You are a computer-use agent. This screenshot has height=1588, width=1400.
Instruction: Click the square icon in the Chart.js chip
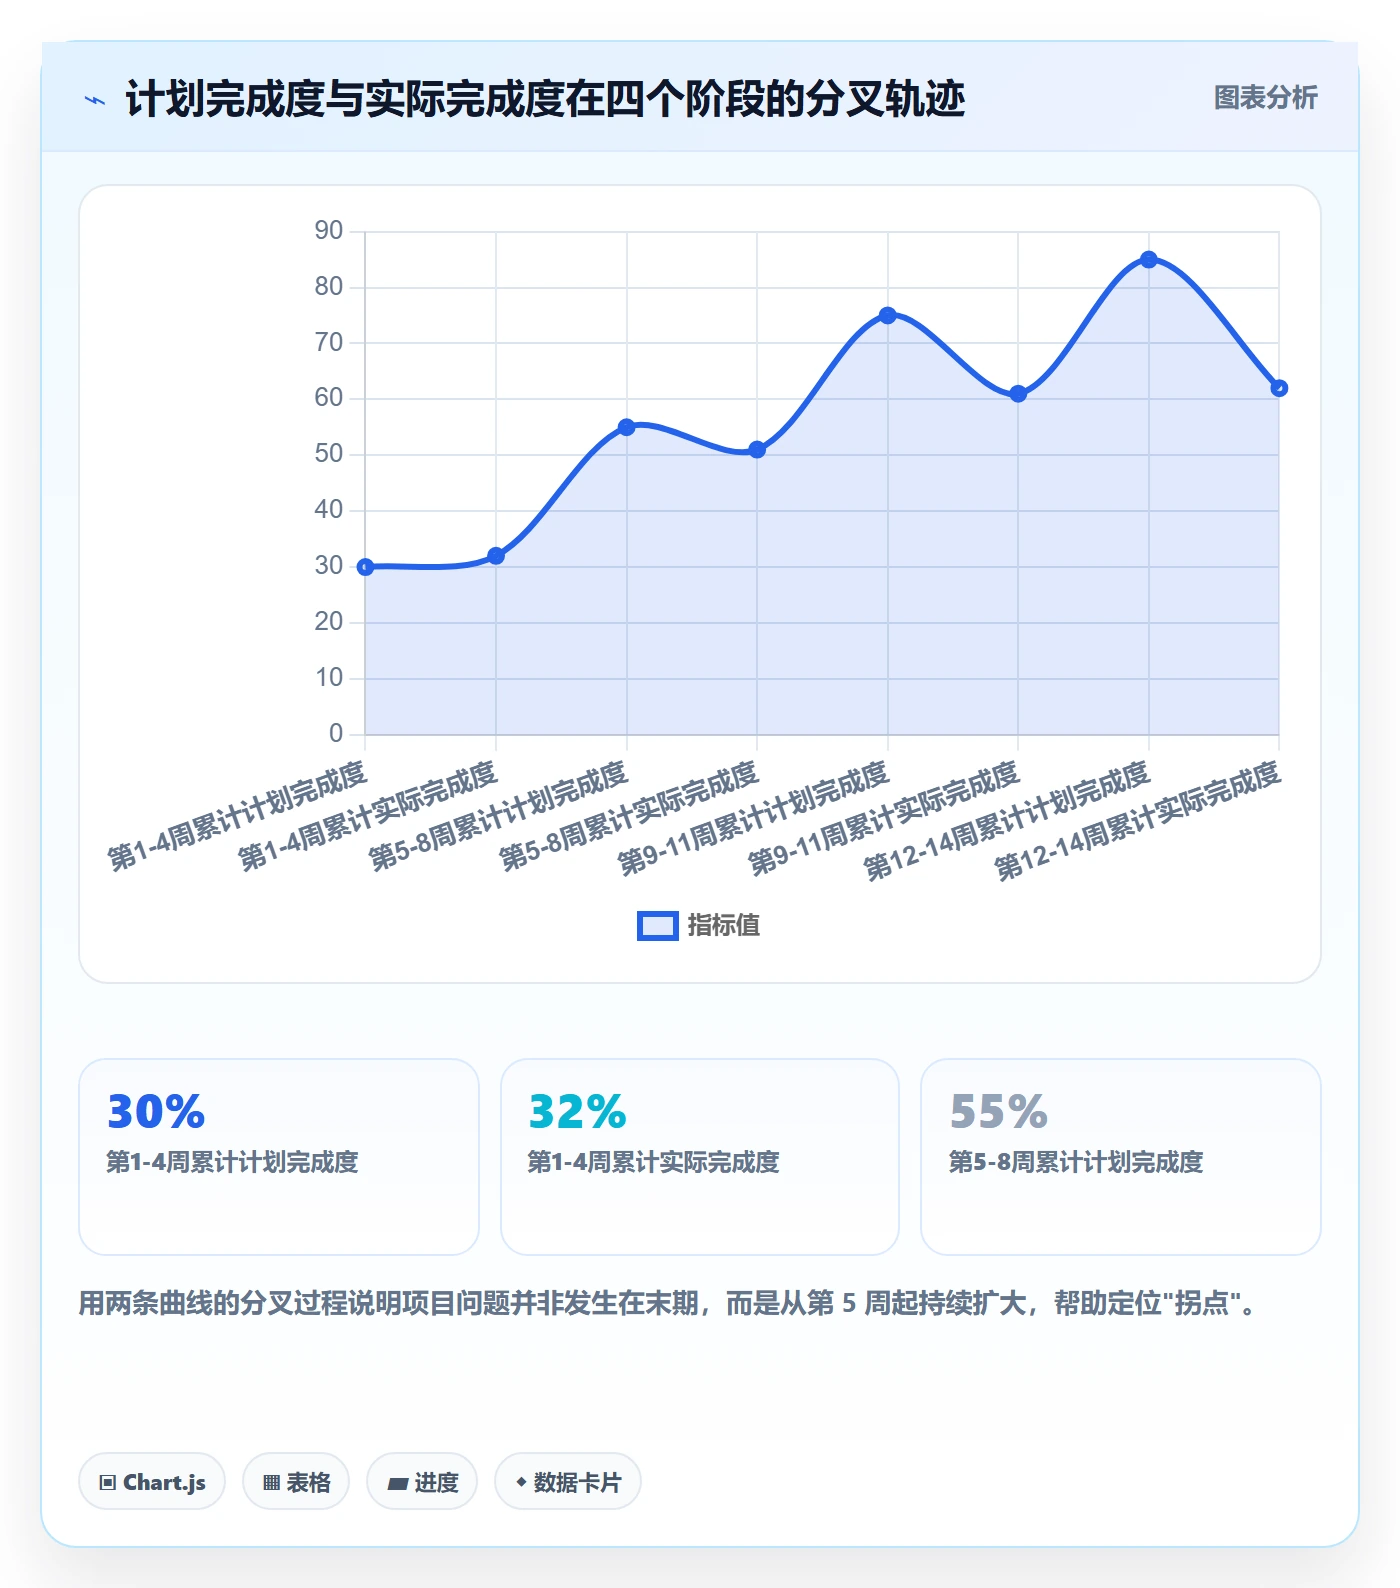click(108, 1483)
